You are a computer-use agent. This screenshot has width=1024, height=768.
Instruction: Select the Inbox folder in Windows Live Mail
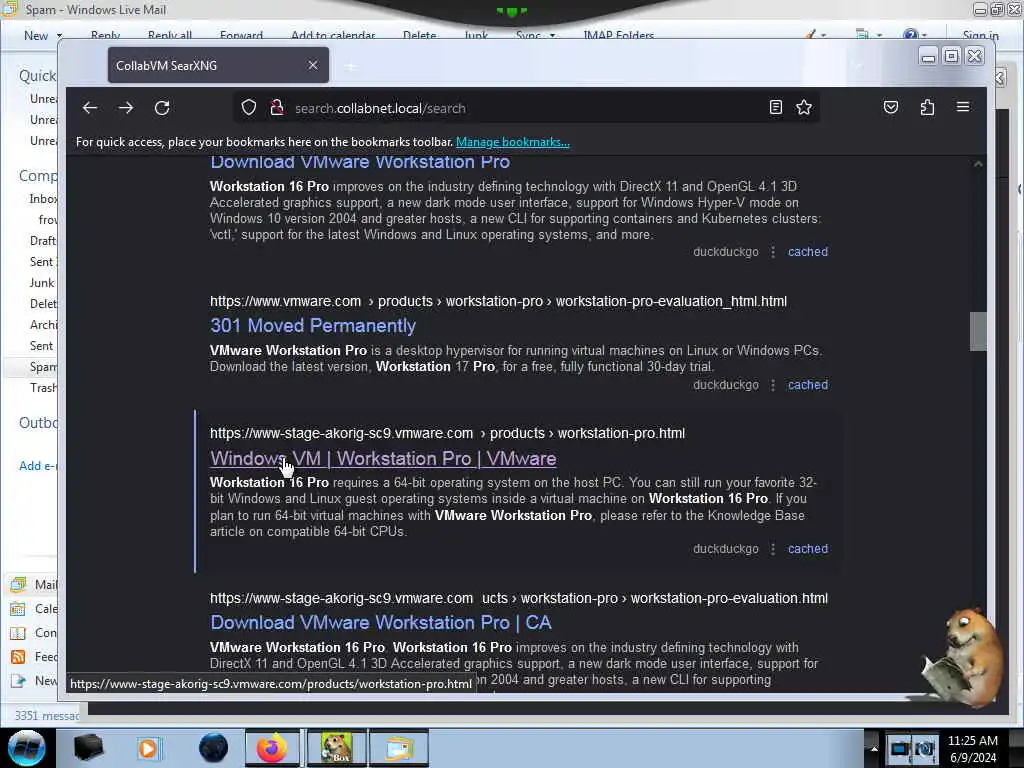coord(42,199)
